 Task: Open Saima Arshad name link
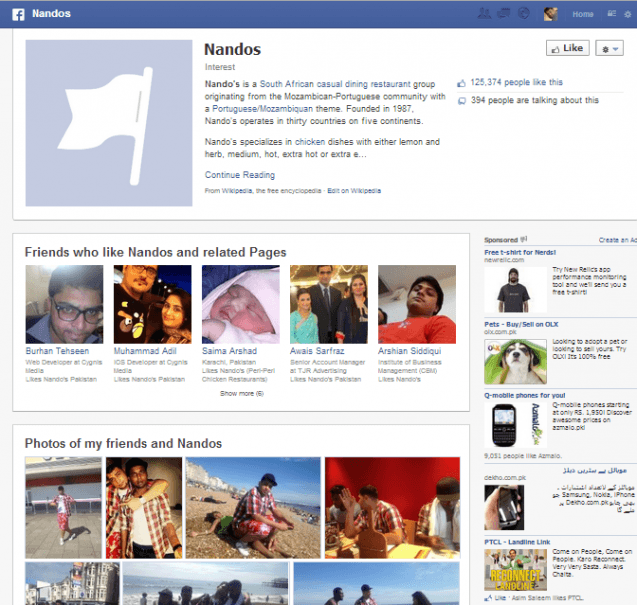coord(229,351)
